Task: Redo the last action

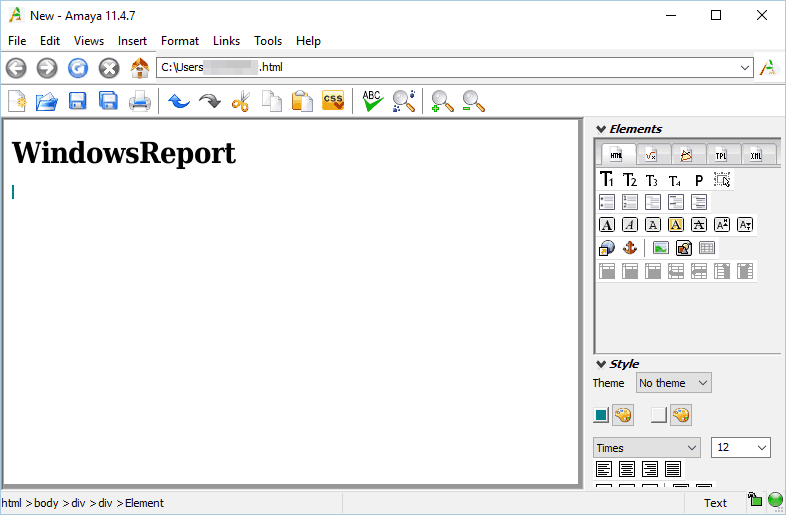Action: coord(210,101)
